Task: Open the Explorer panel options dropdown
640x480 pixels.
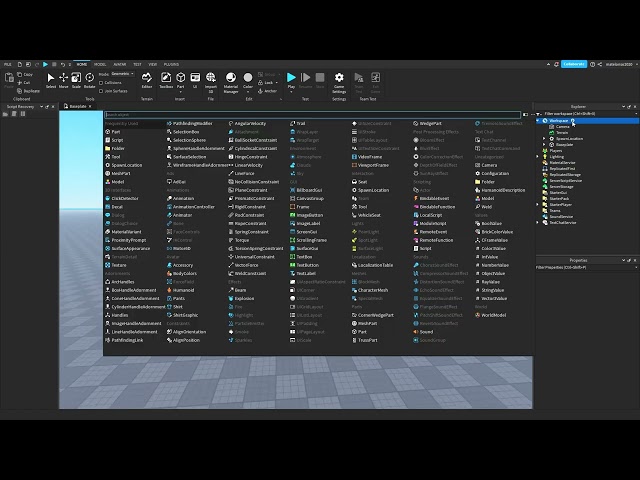Action: [623, 107]
